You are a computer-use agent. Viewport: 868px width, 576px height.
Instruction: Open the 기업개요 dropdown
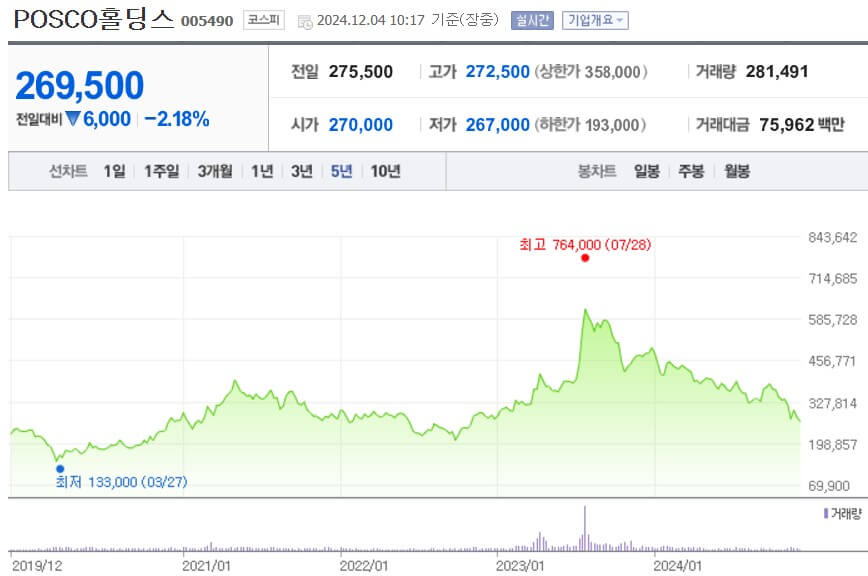(595, 20)
